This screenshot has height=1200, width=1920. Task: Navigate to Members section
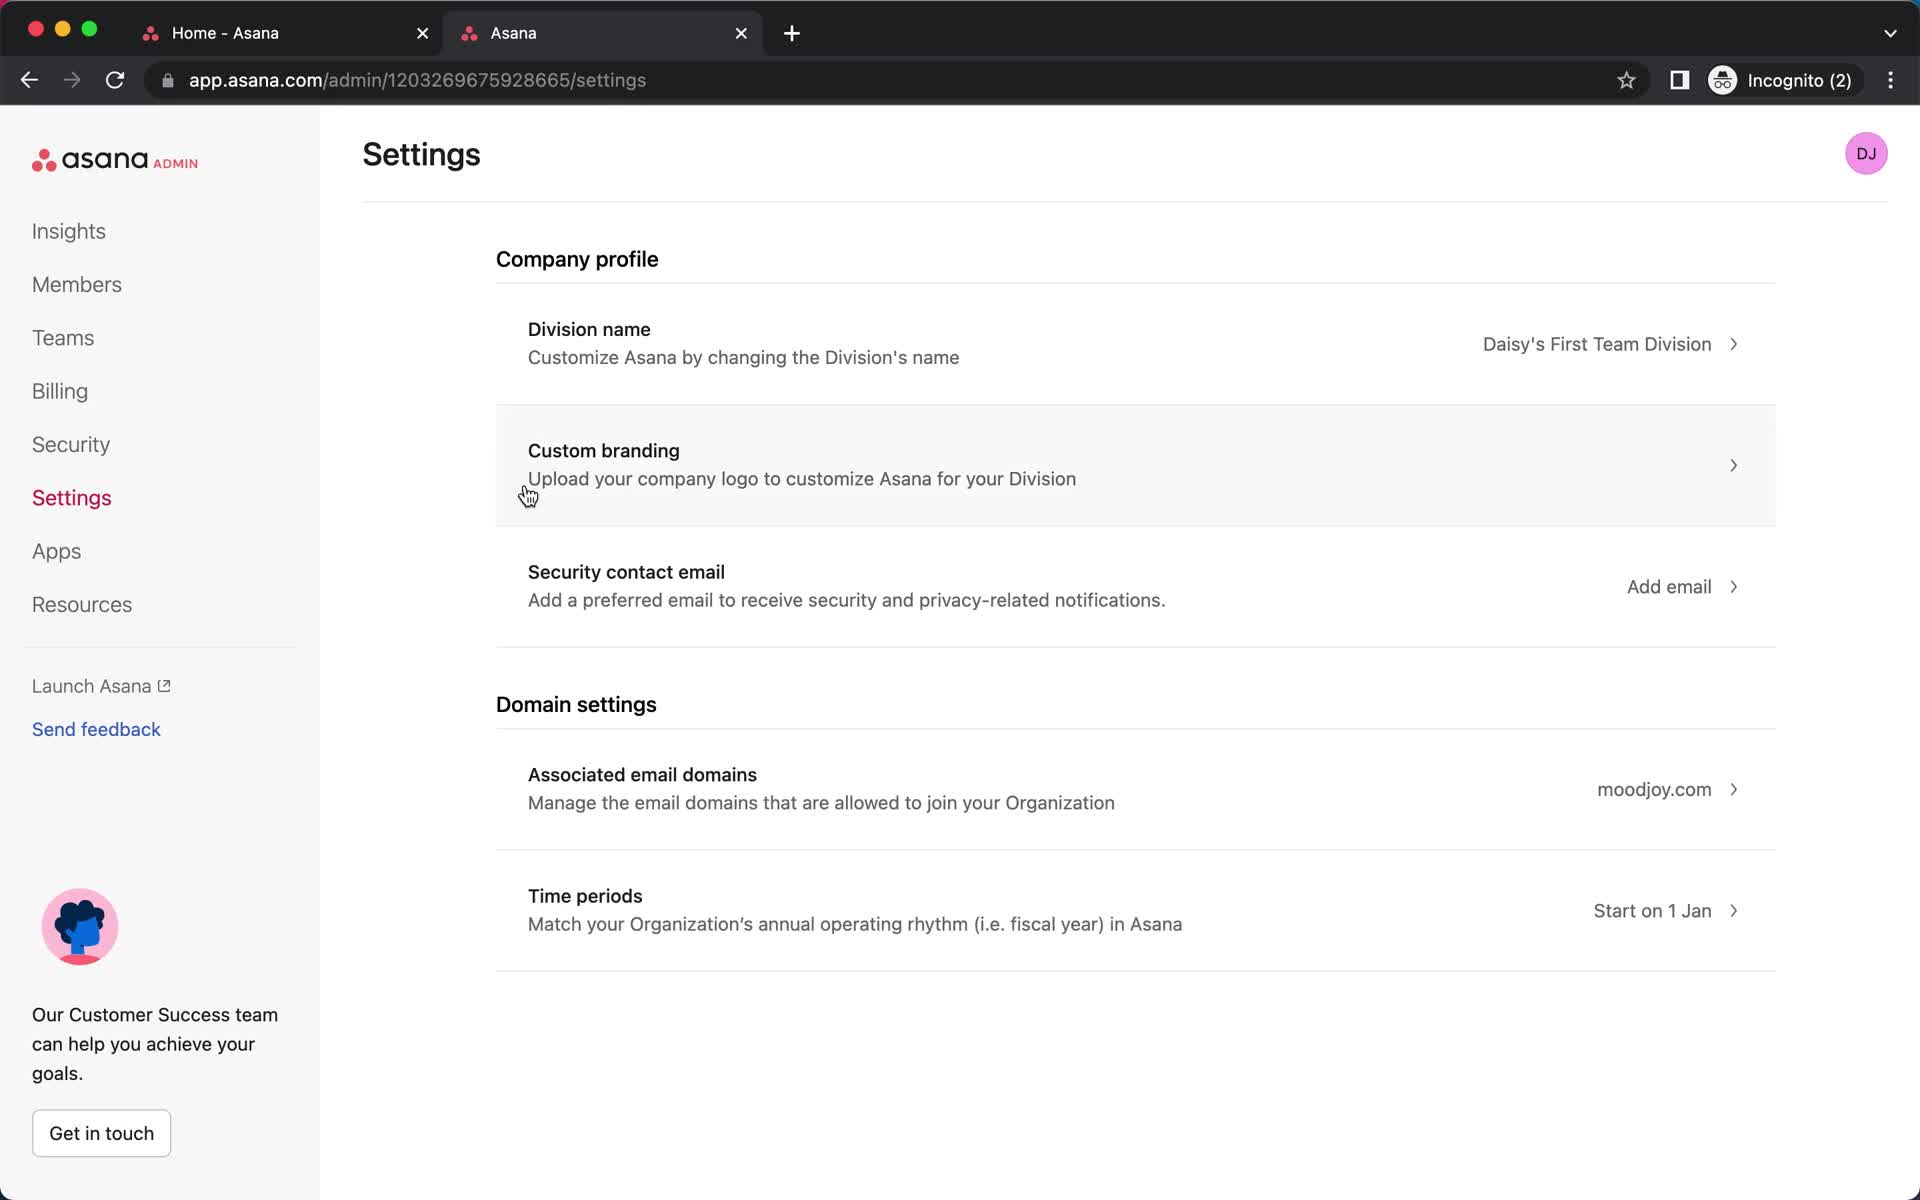tap(76, 283)
